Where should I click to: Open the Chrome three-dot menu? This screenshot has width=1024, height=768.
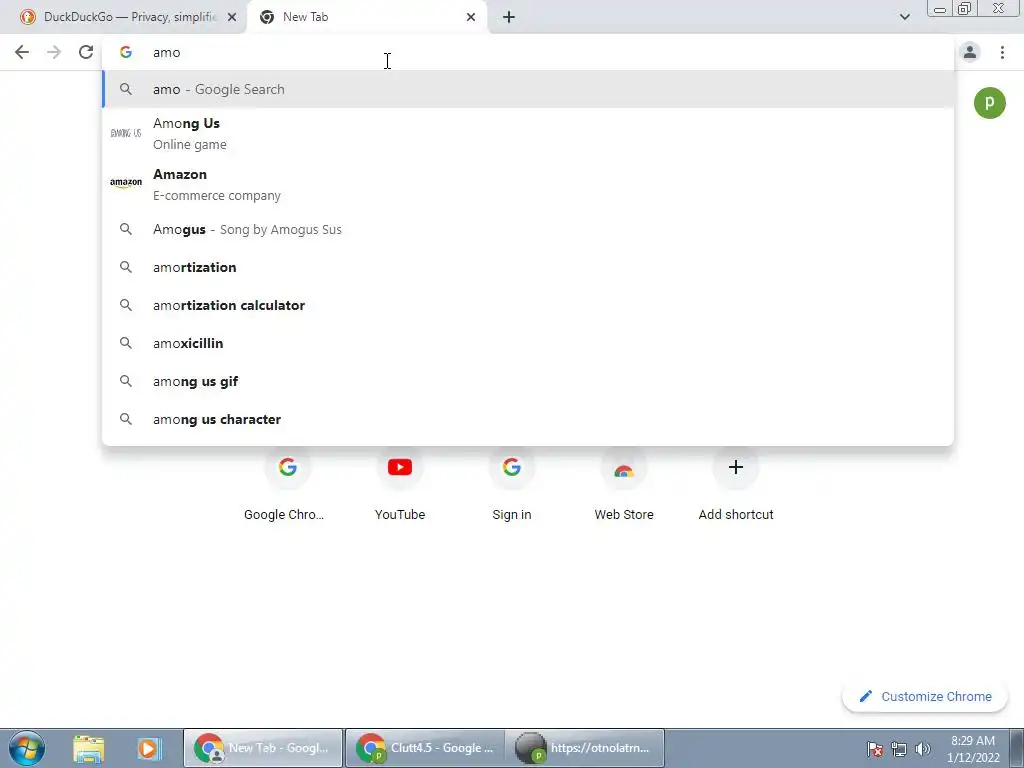click(x=1002, y=52)
